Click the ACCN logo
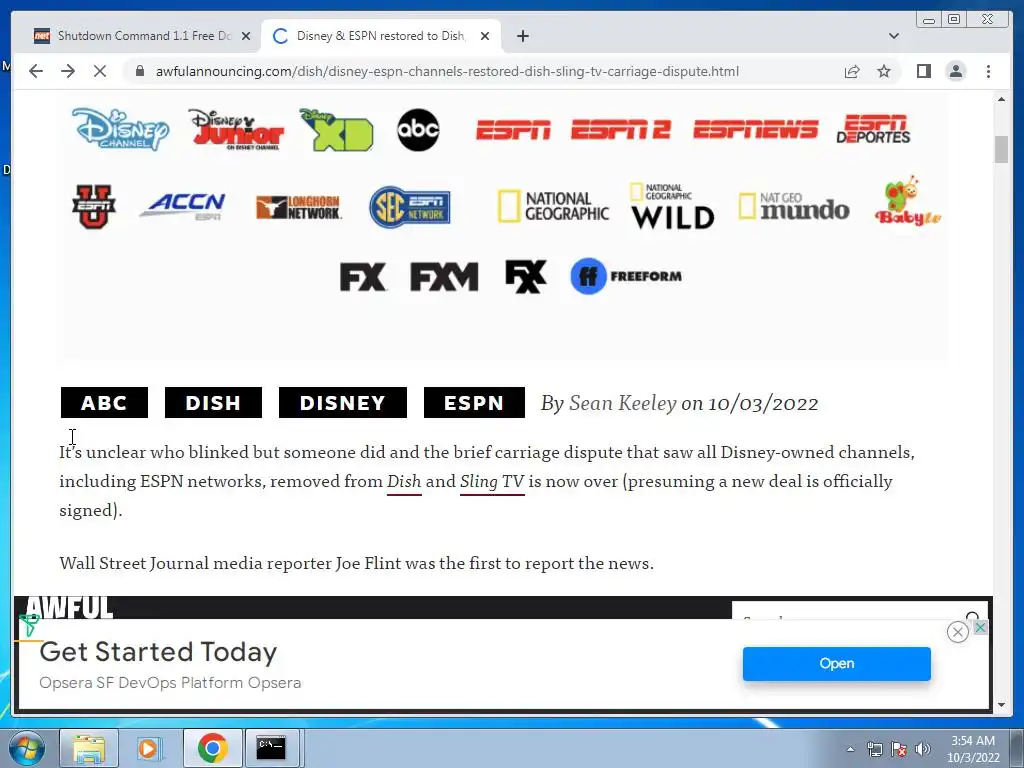 (184, 206)
